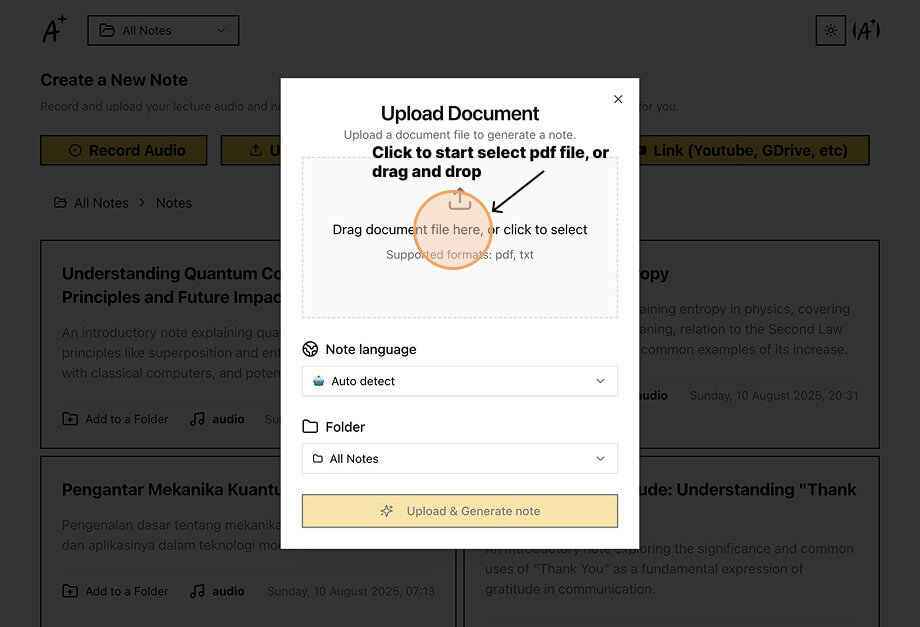Click All Notes breadcrumb link
This screenshot has height=627, width=920.
coord(101,203)
